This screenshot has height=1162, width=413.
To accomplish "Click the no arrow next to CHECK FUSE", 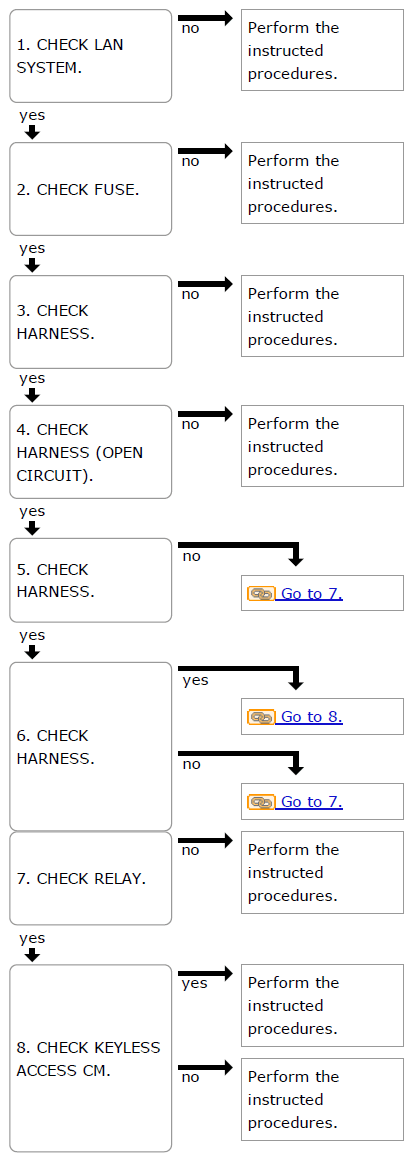I will [205, 151].
